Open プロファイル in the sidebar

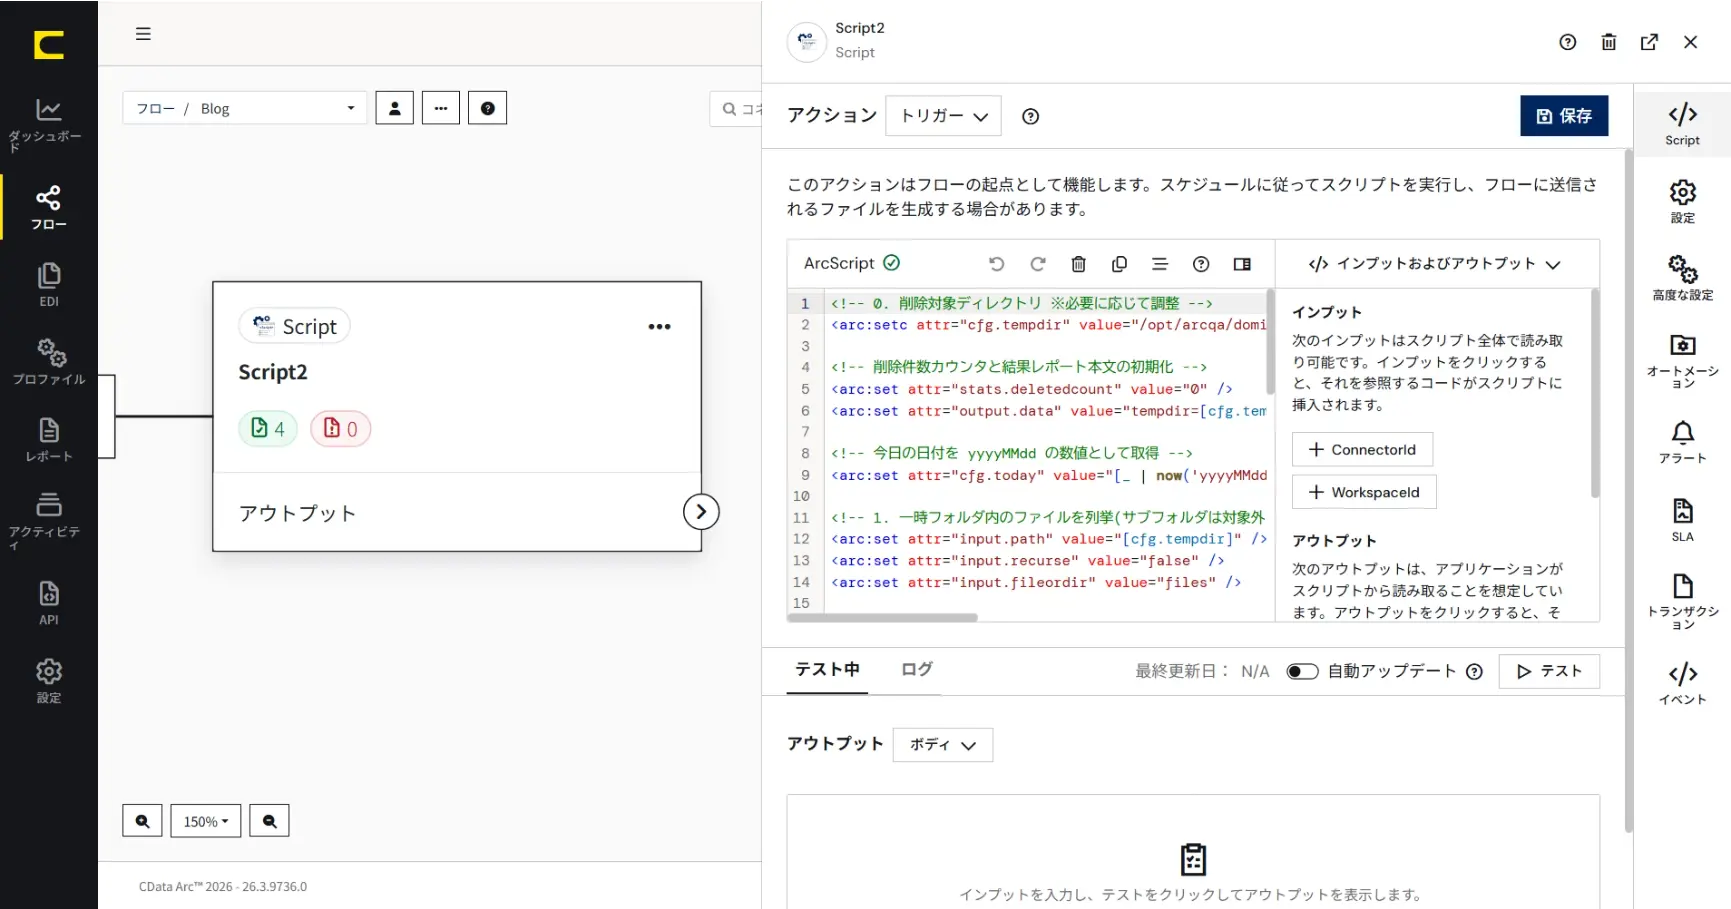tap(48, 362)
